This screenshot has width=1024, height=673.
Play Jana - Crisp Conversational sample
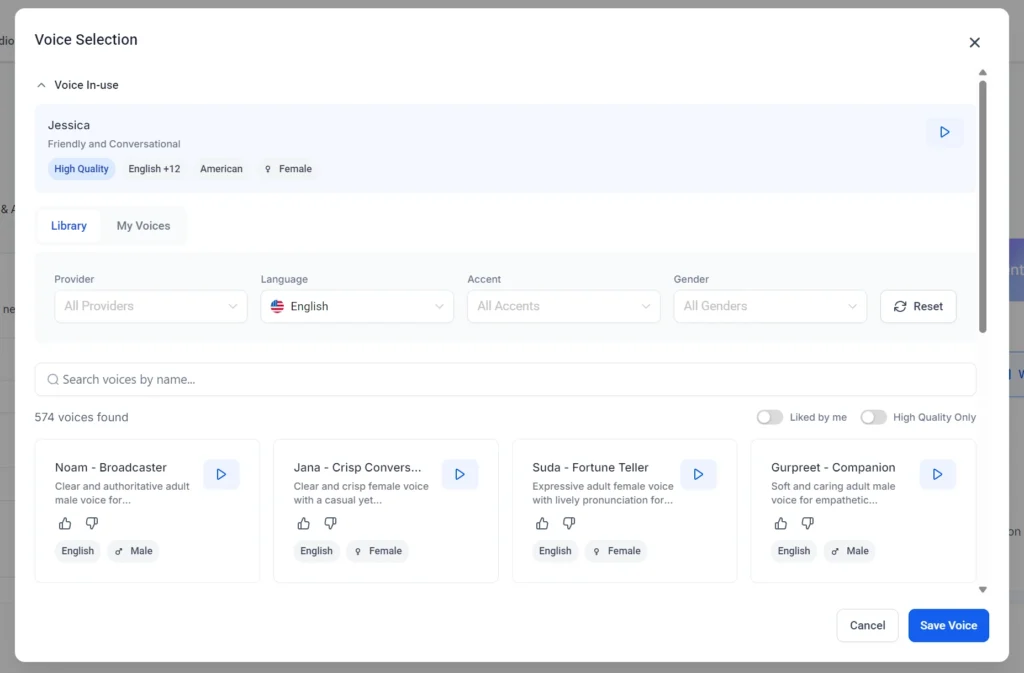(x=460, y=475)
